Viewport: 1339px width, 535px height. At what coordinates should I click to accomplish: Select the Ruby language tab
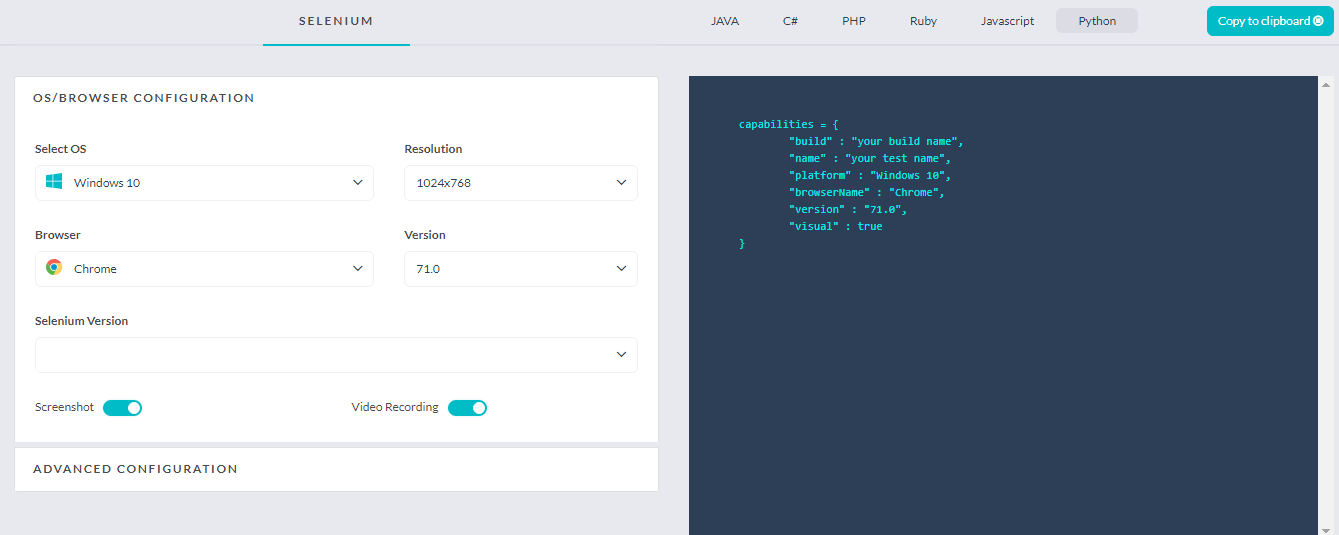pos(923,21)
